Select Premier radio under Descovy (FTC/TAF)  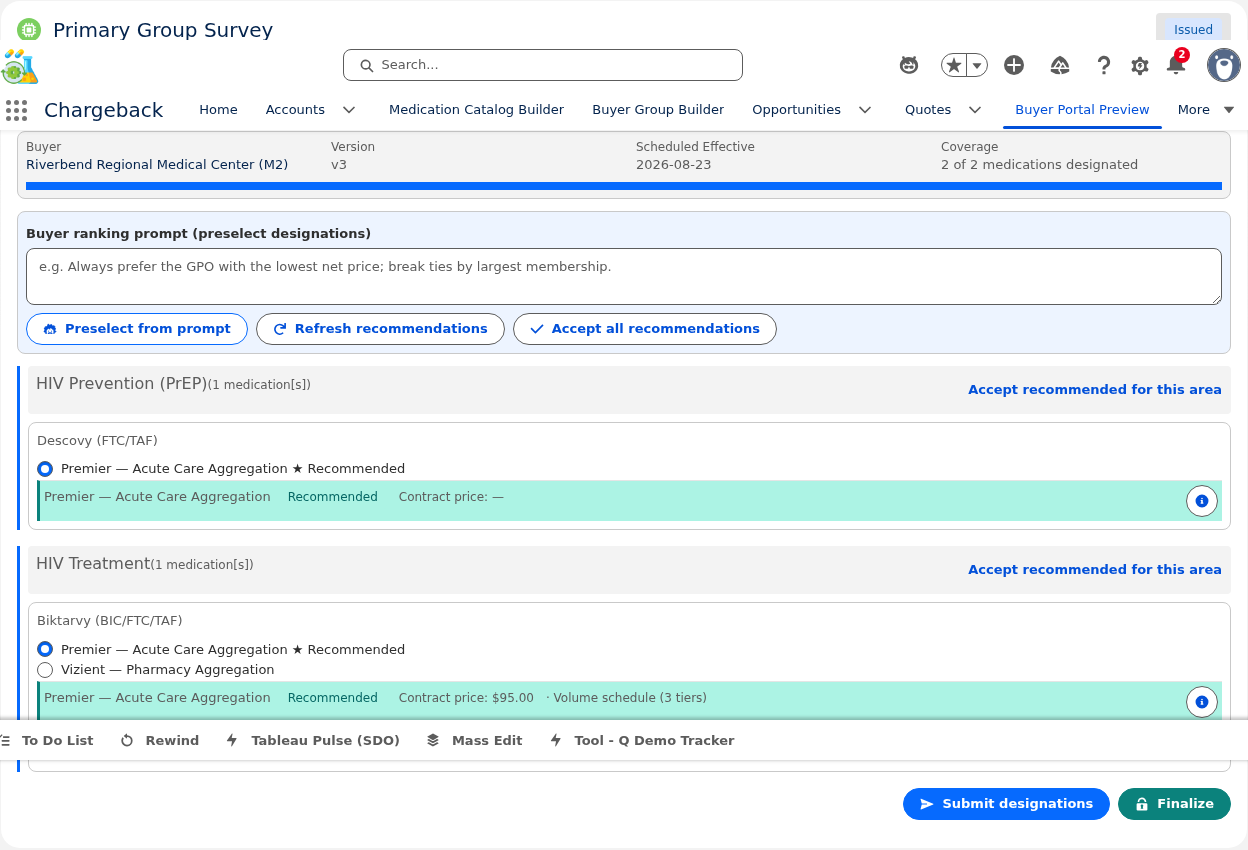[45, 469]
